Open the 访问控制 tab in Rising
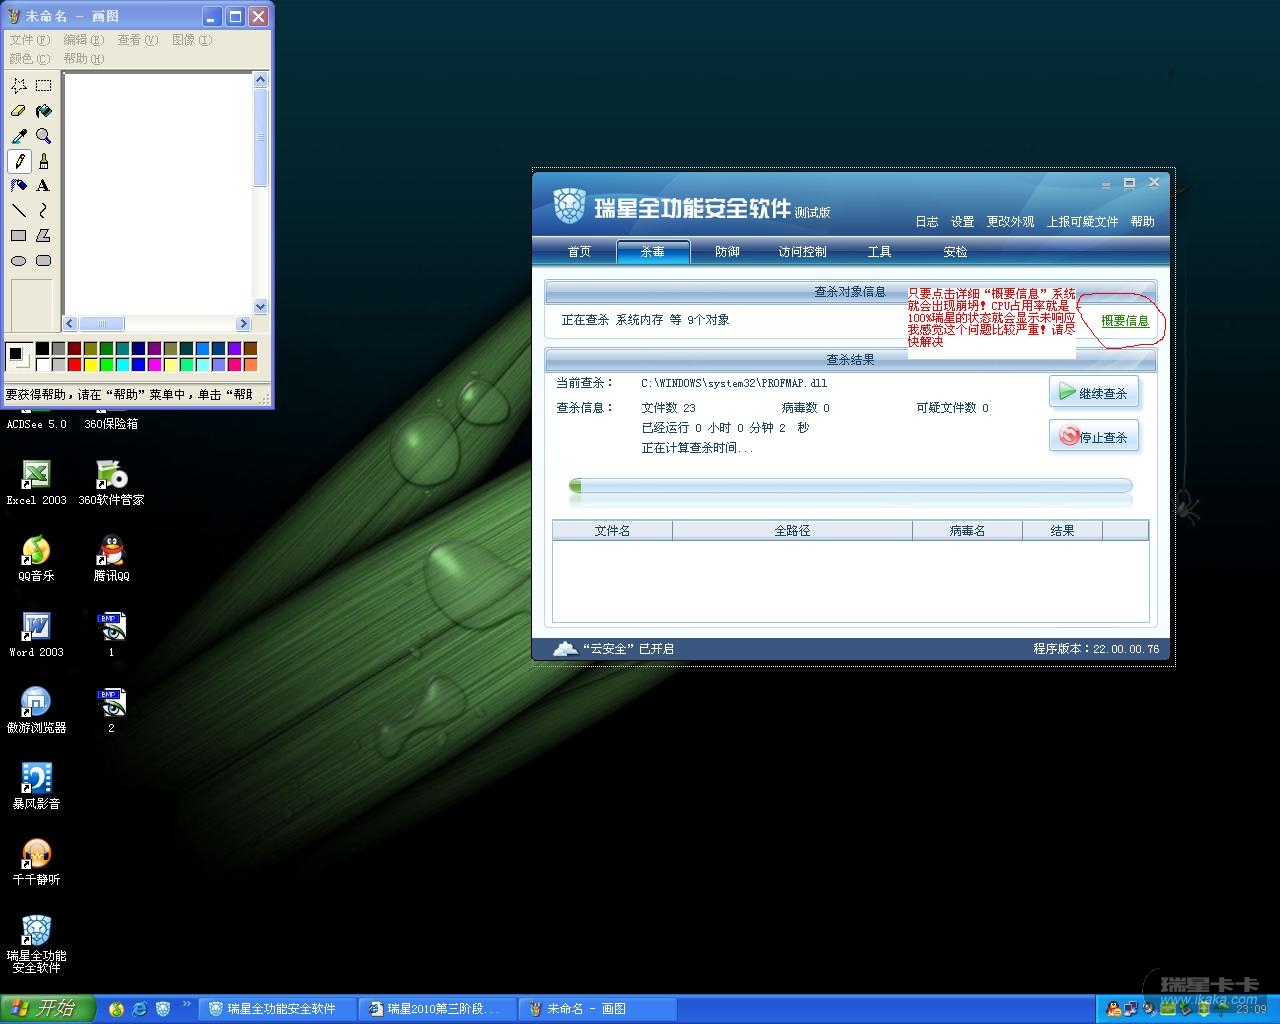The height and width of the screenshot is (1024, 1280). pyautogui.click(x=802, y=252)
